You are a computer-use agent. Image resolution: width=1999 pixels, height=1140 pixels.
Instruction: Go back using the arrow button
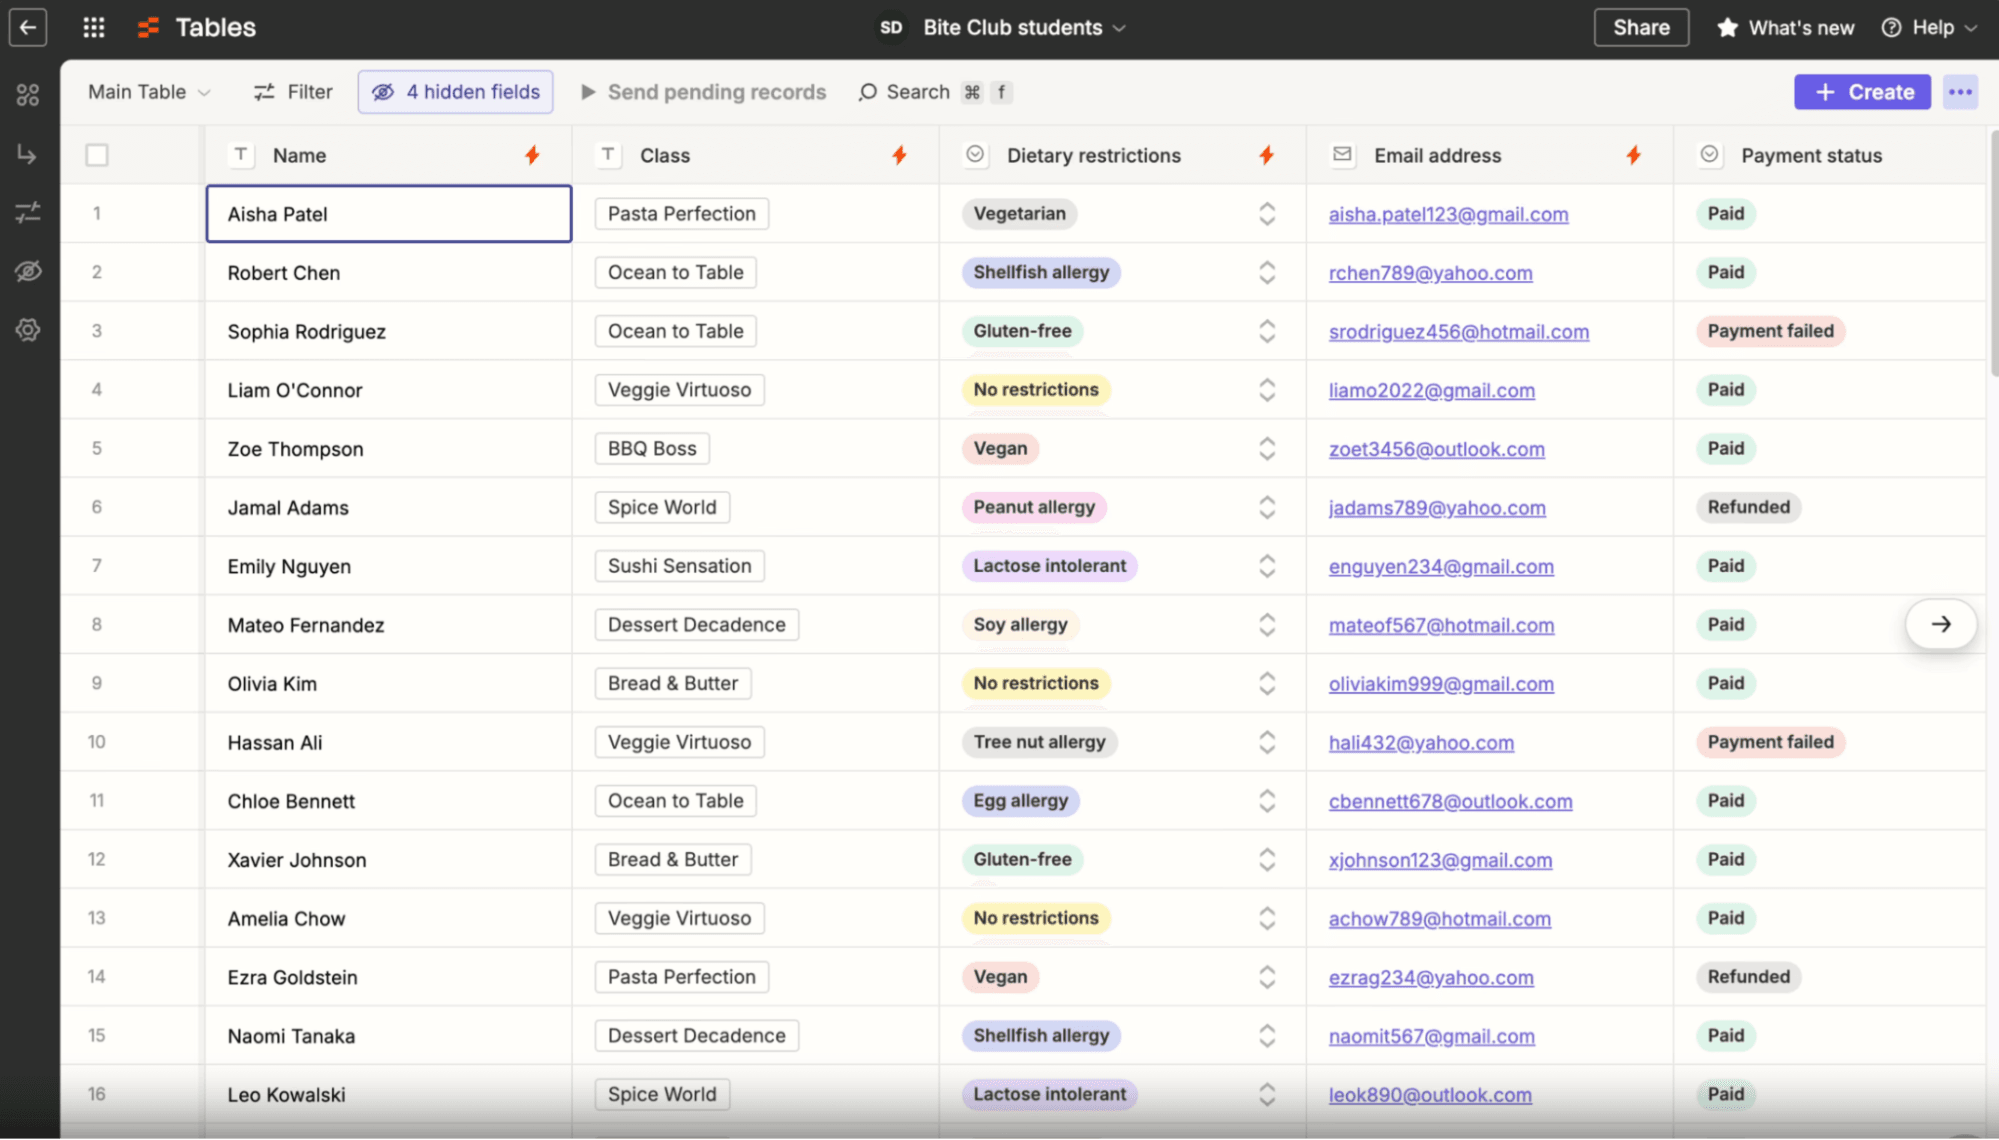28,27
